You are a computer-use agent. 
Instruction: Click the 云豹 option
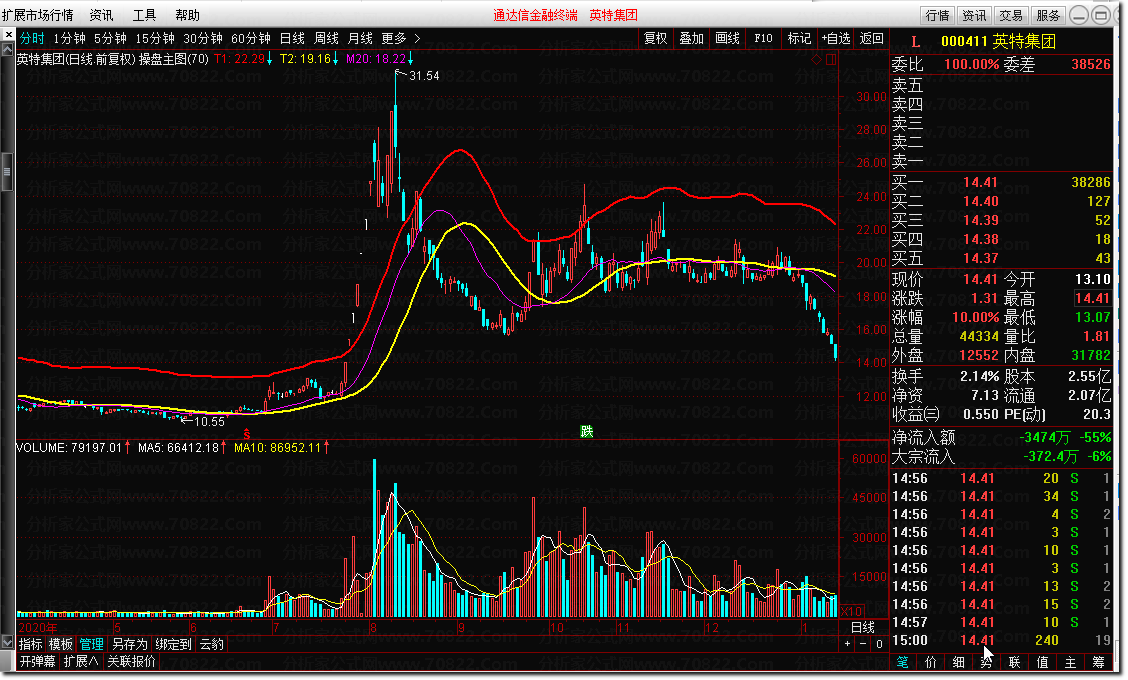pos(212,644)
